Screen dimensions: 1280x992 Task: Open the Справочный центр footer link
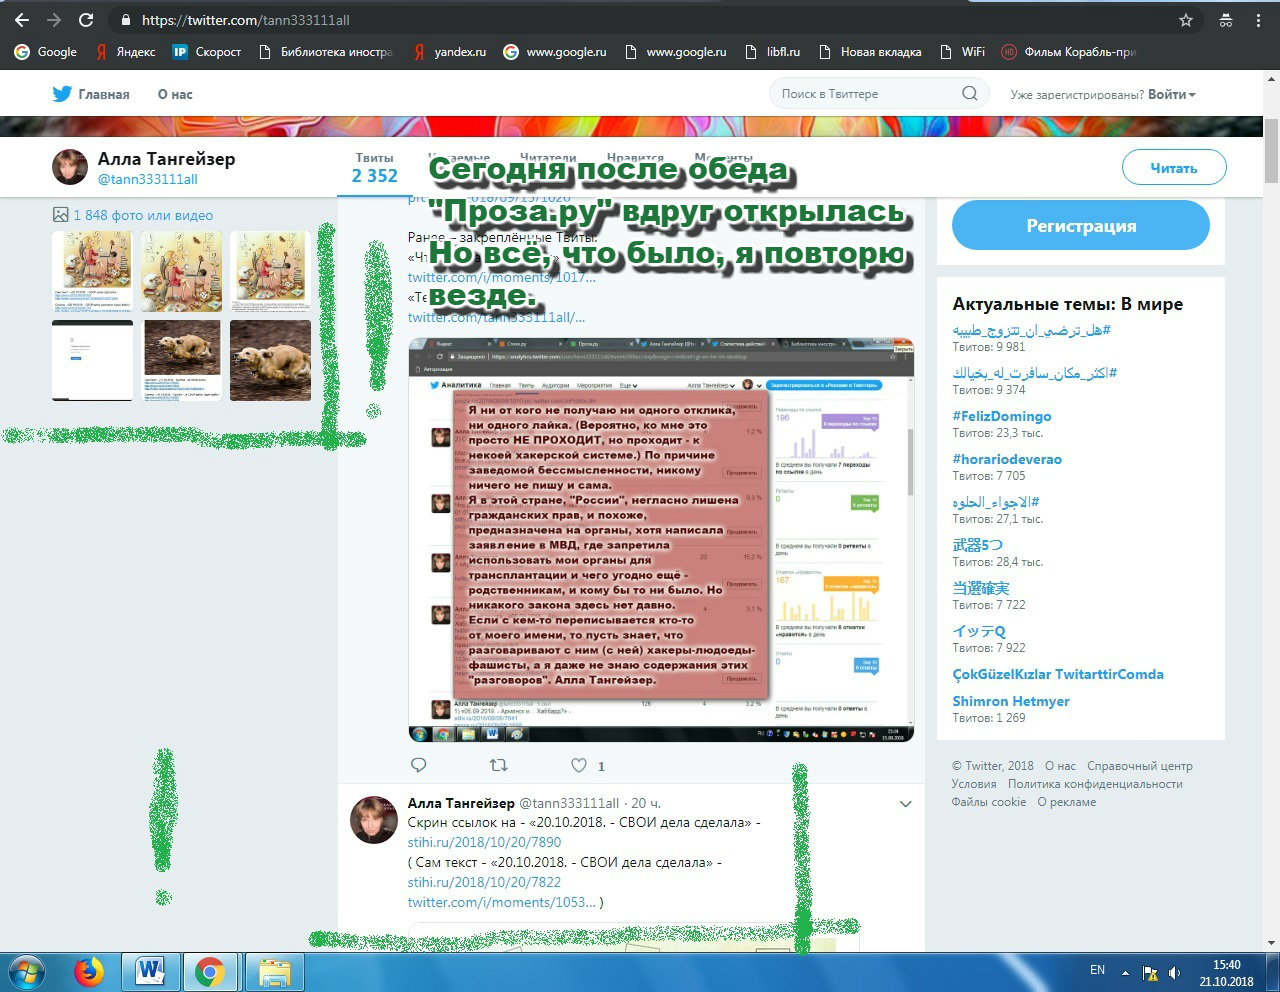(1140, 766)
